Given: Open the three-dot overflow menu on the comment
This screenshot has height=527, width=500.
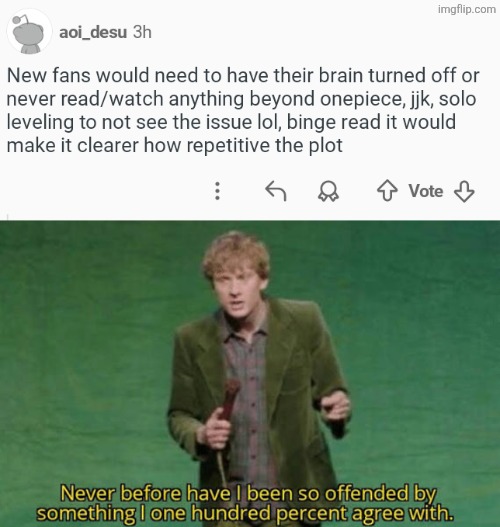Looking at the screenshot, I should tap(217, 191).
